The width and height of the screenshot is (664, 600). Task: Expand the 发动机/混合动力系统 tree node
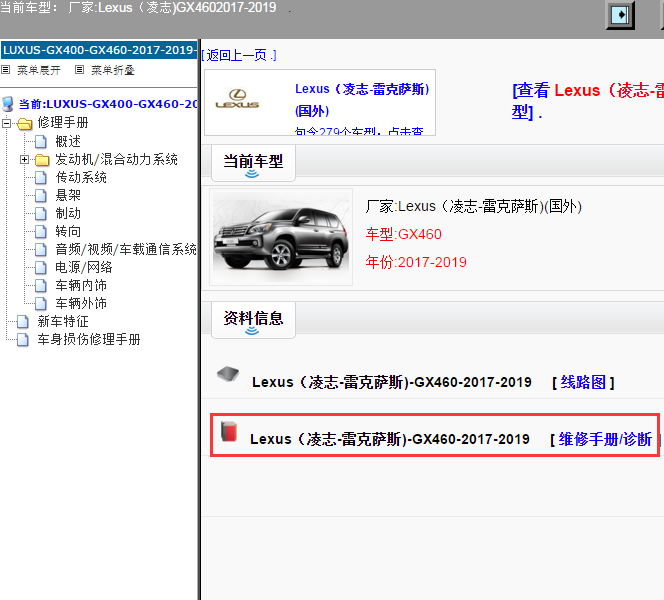point(24,160)
